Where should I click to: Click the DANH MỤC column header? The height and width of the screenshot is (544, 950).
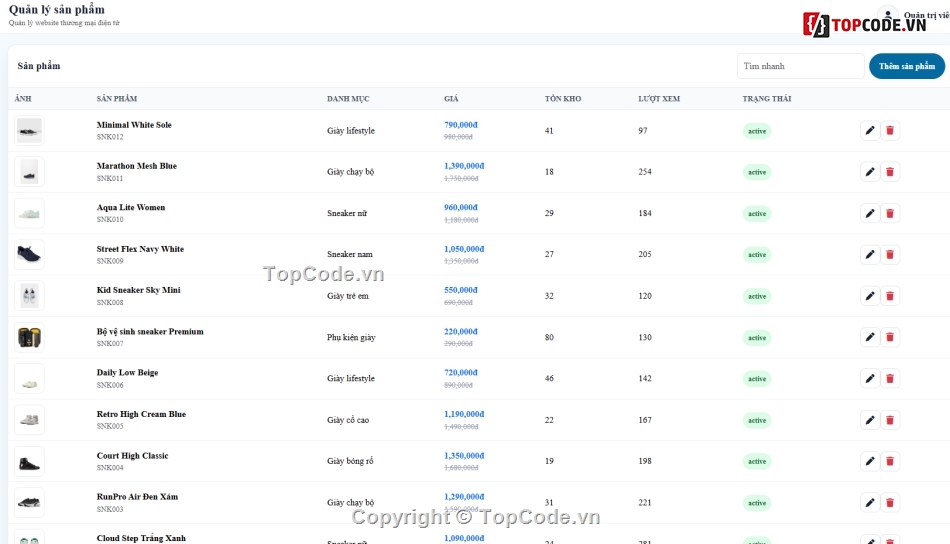coord(348,99)
